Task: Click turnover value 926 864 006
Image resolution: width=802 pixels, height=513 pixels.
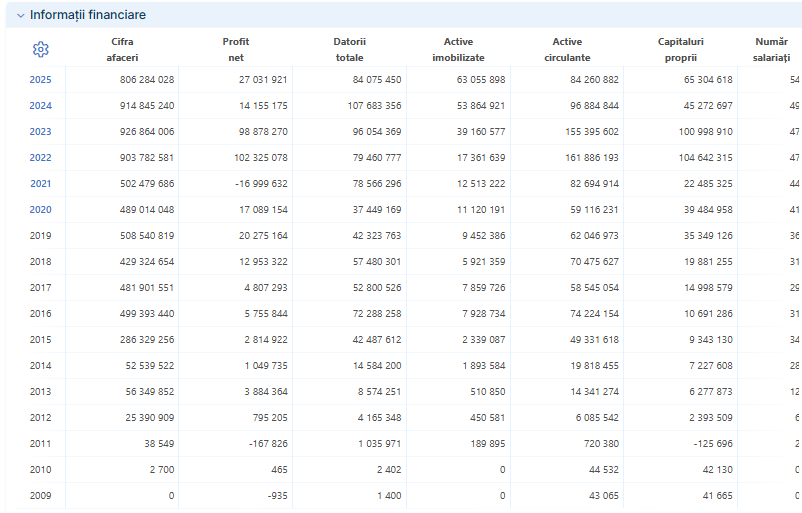Action: point(147,131)
